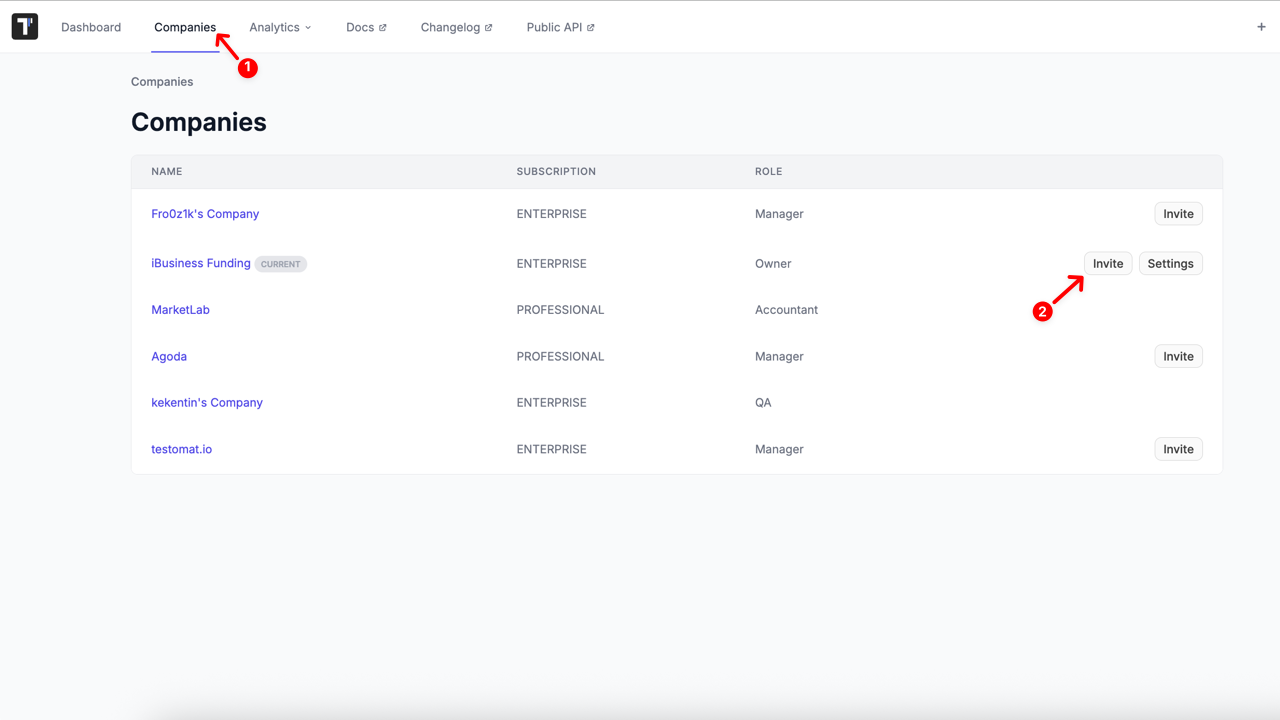Open iBusiness Funding's company page
Image resolution: width=1280 pixels, height=720 pixels.
click(x=200, y=263)
